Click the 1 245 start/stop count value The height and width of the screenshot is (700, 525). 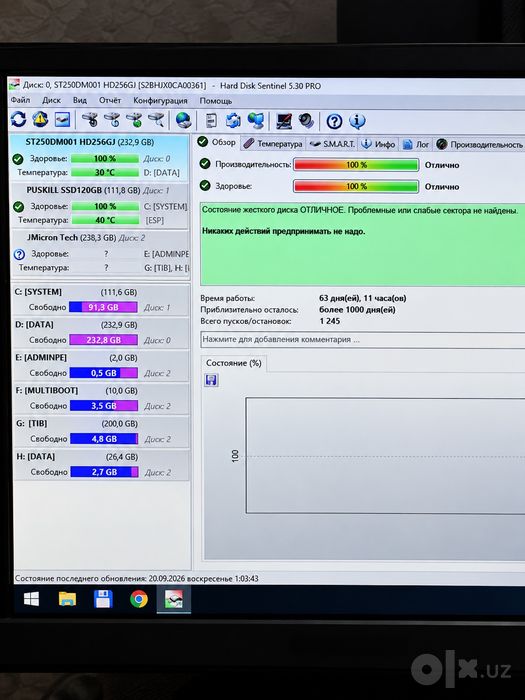[329, 321]
